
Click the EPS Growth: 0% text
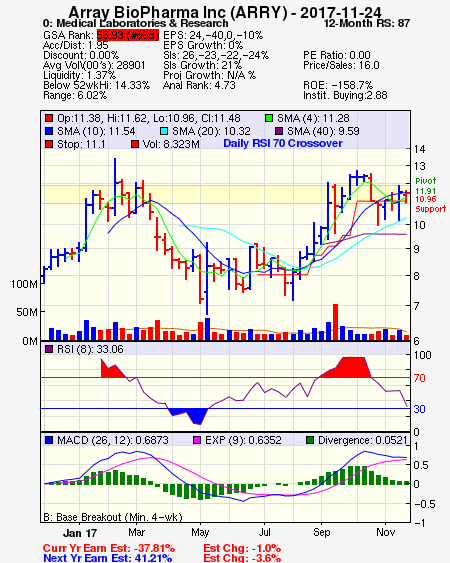click(x=203, y=45)
